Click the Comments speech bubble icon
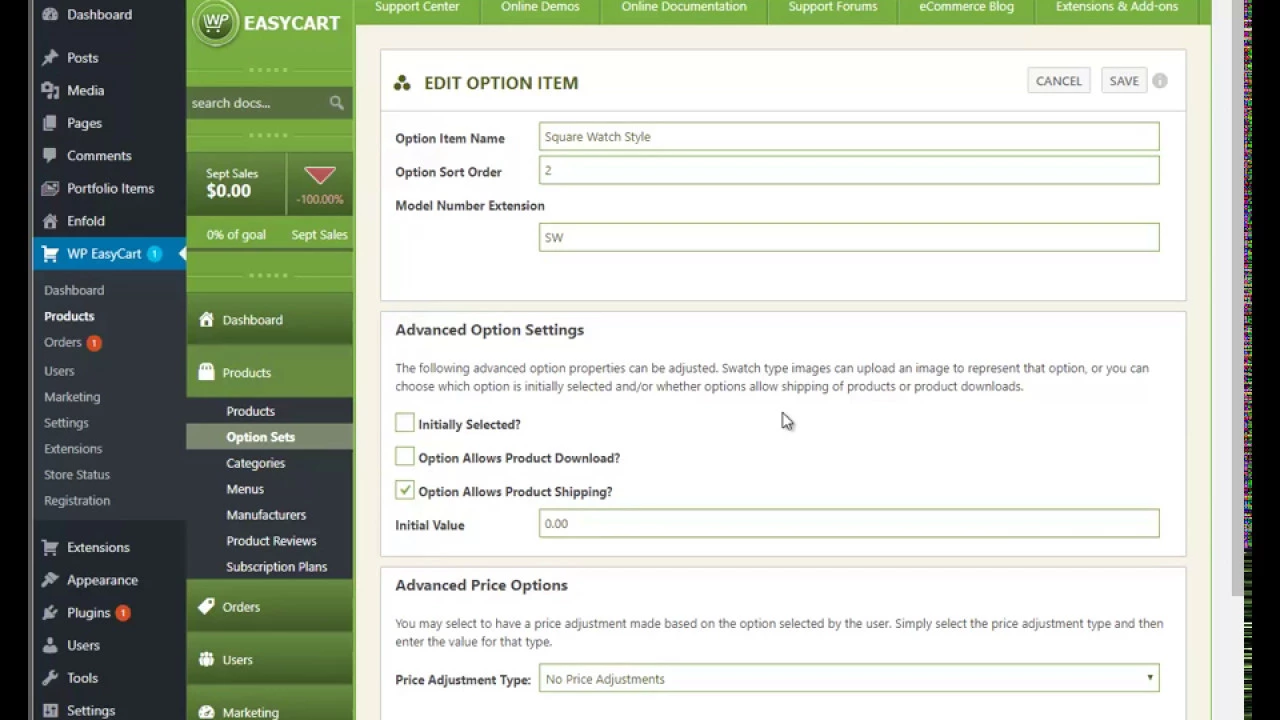This screenshot has height=720, width=1280. coord(50,156)
